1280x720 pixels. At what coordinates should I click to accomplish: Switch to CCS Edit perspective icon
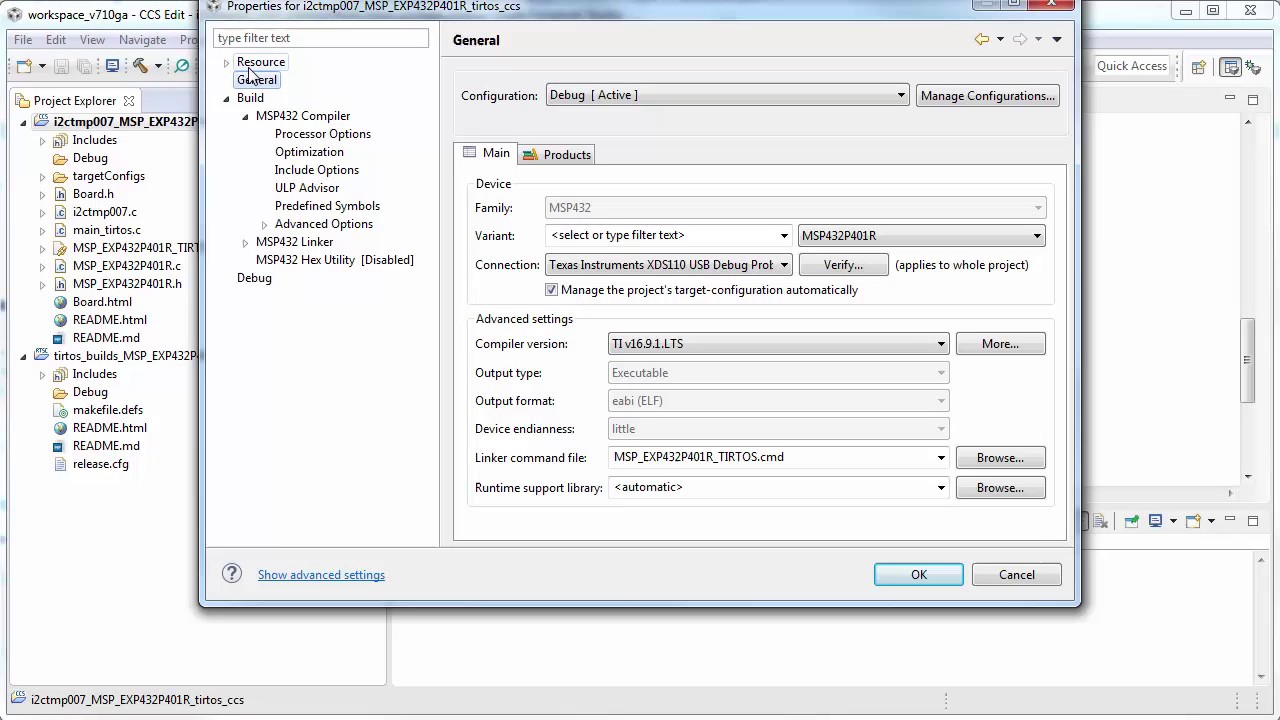[1231, 67]
